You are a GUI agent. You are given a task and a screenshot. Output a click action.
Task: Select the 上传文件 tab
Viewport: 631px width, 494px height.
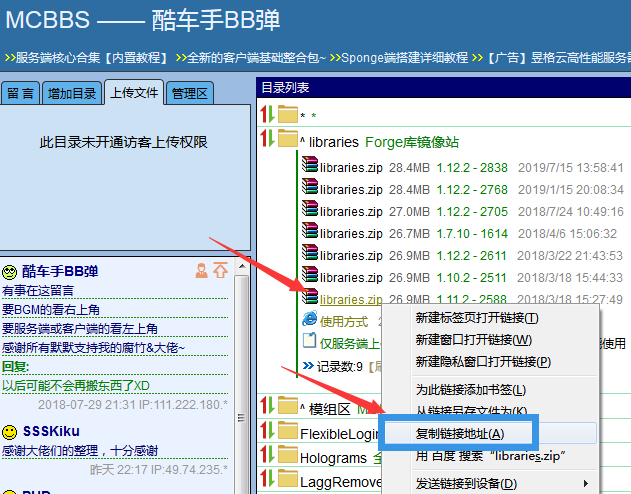[x=134, y=93]
